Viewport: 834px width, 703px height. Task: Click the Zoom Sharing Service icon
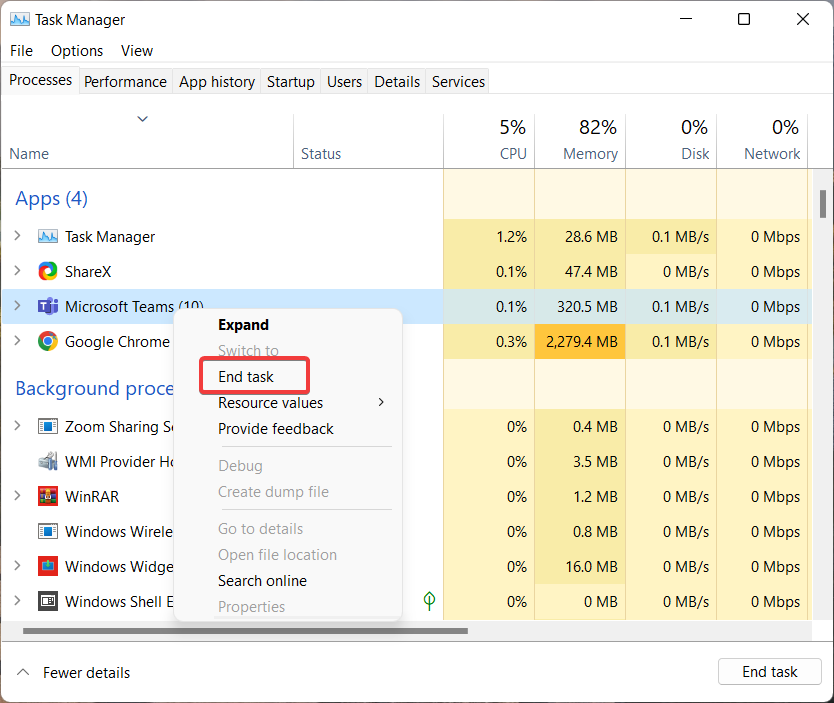click(48, 426)
